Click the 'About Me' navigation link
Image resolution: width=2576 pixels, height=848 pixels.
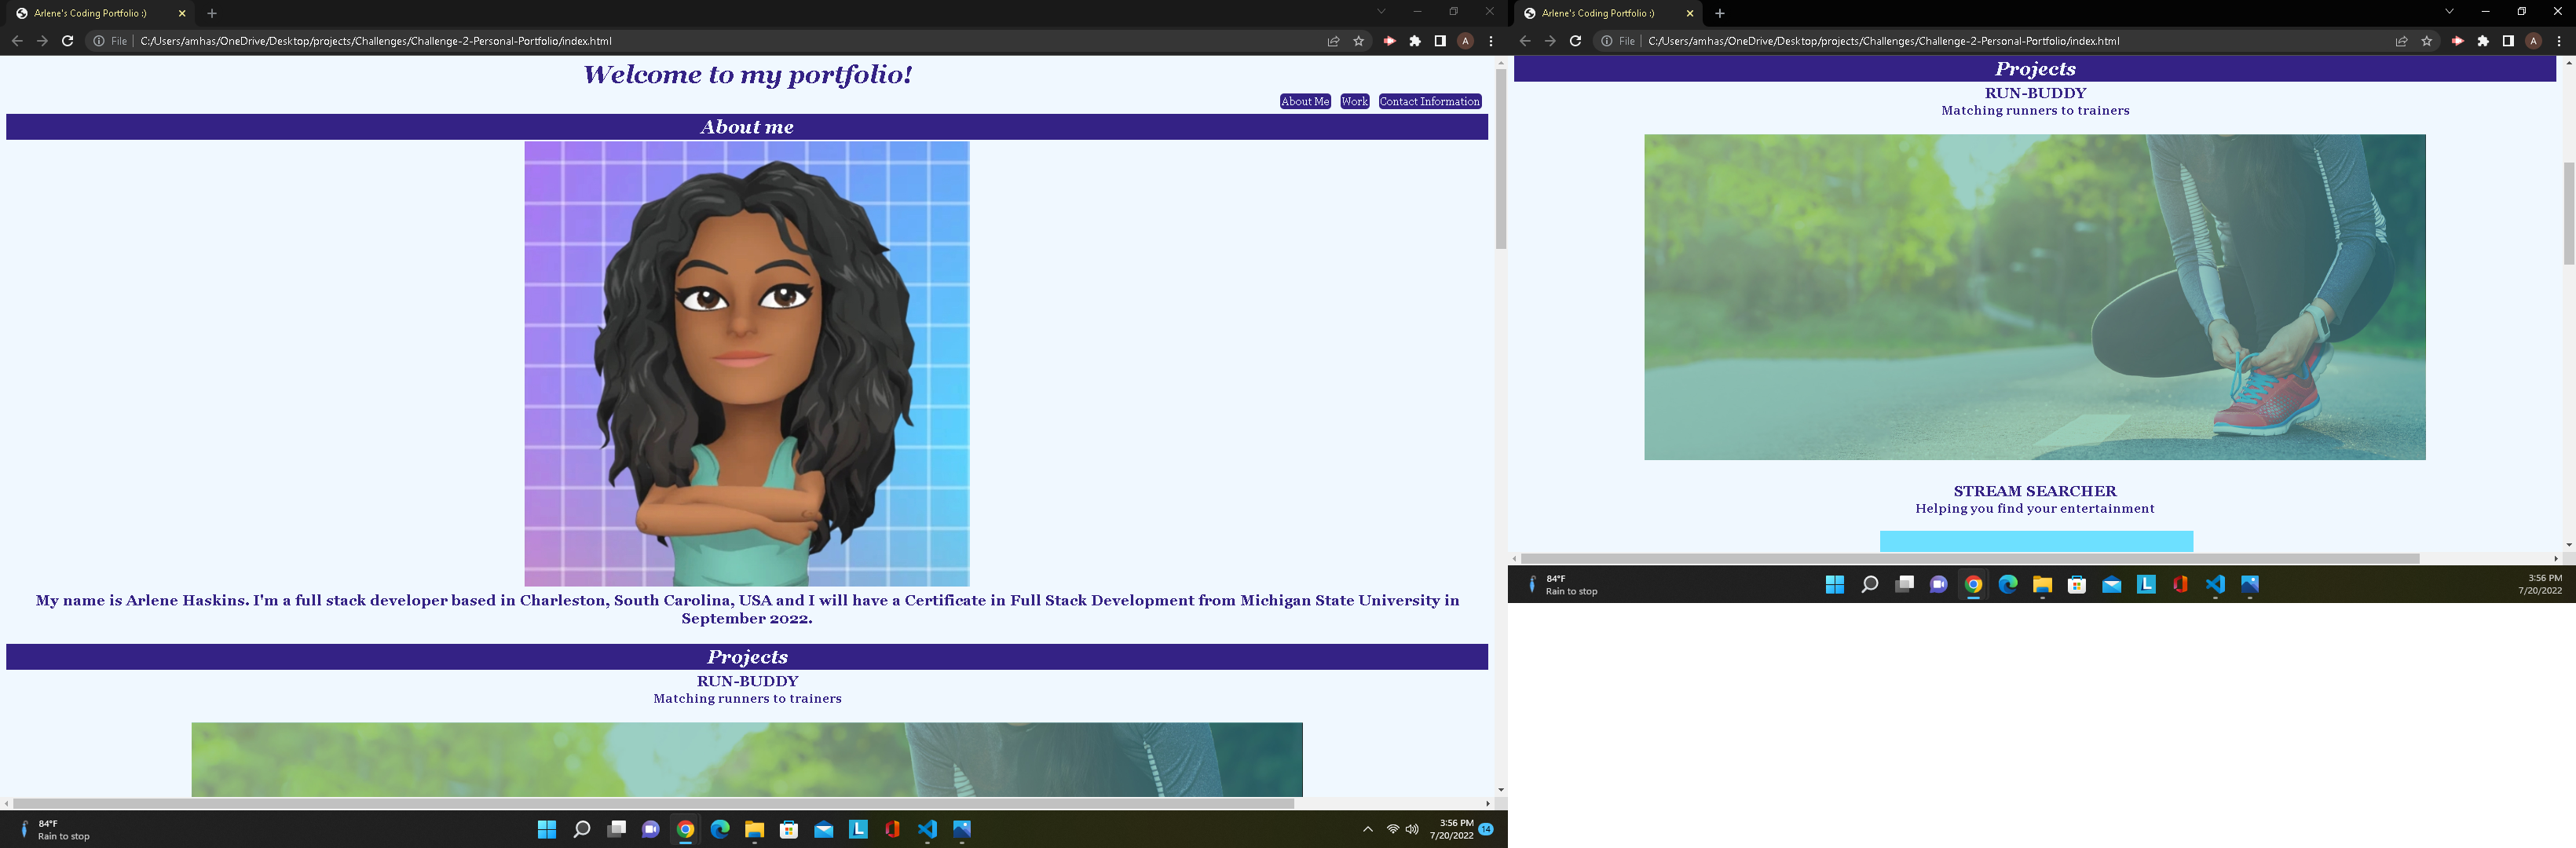(1304, 101)
